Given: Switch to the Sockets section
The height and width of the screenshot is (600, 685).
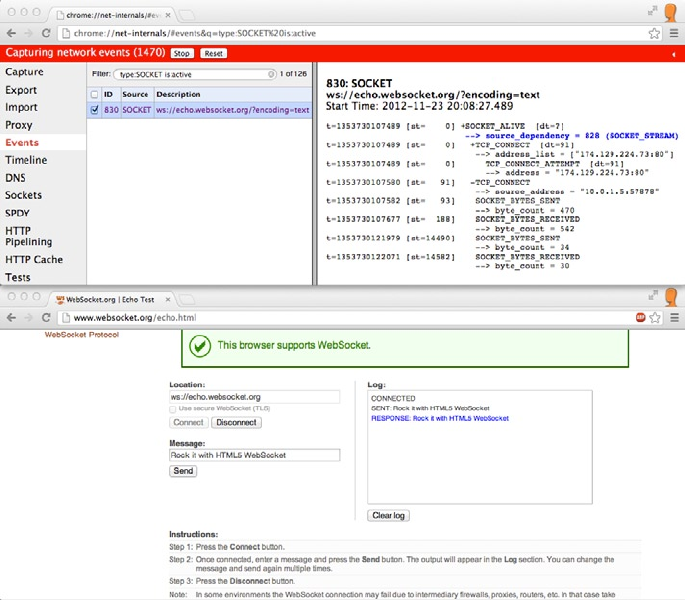Looking at the screenshot, I should pos(24,195).
